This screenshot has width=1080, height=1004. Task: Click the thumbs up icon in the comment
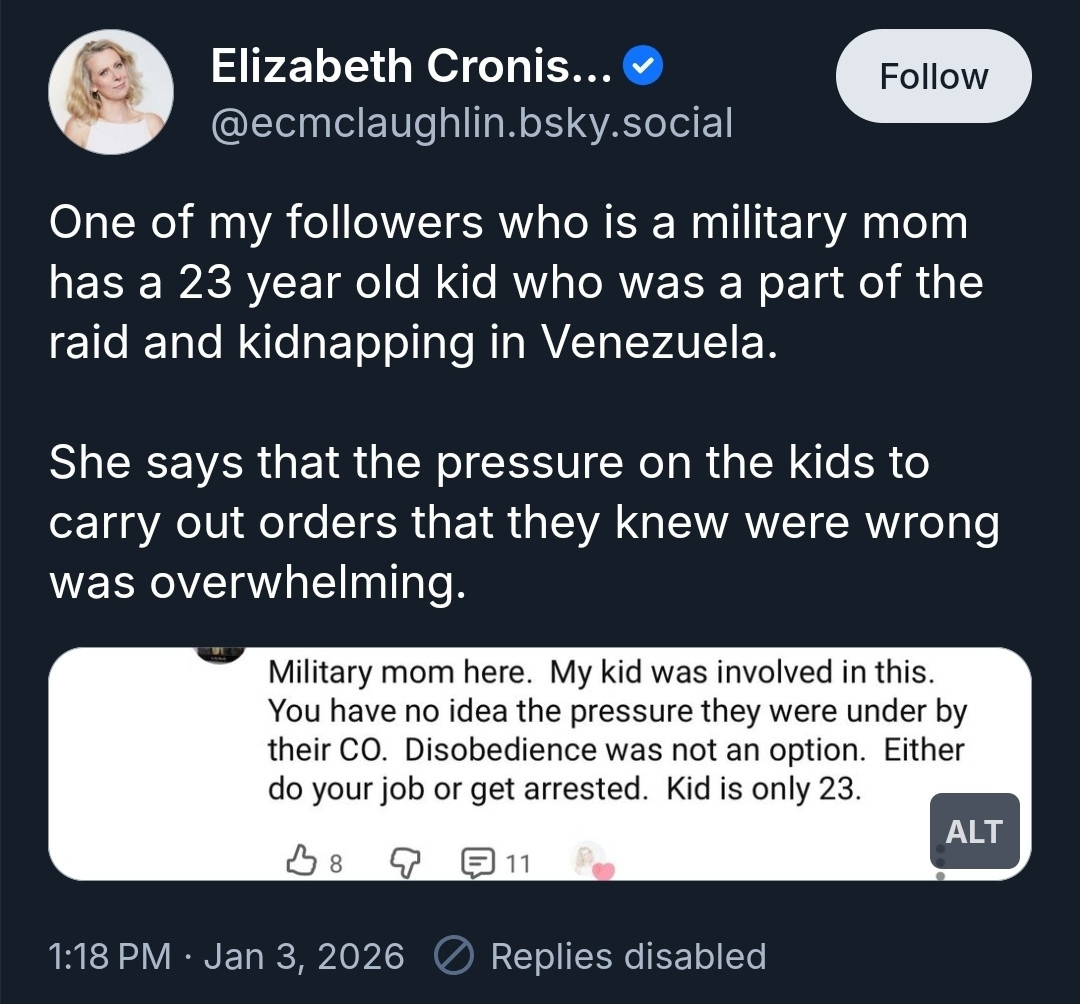pyautogui.click(x=300, y=860)
